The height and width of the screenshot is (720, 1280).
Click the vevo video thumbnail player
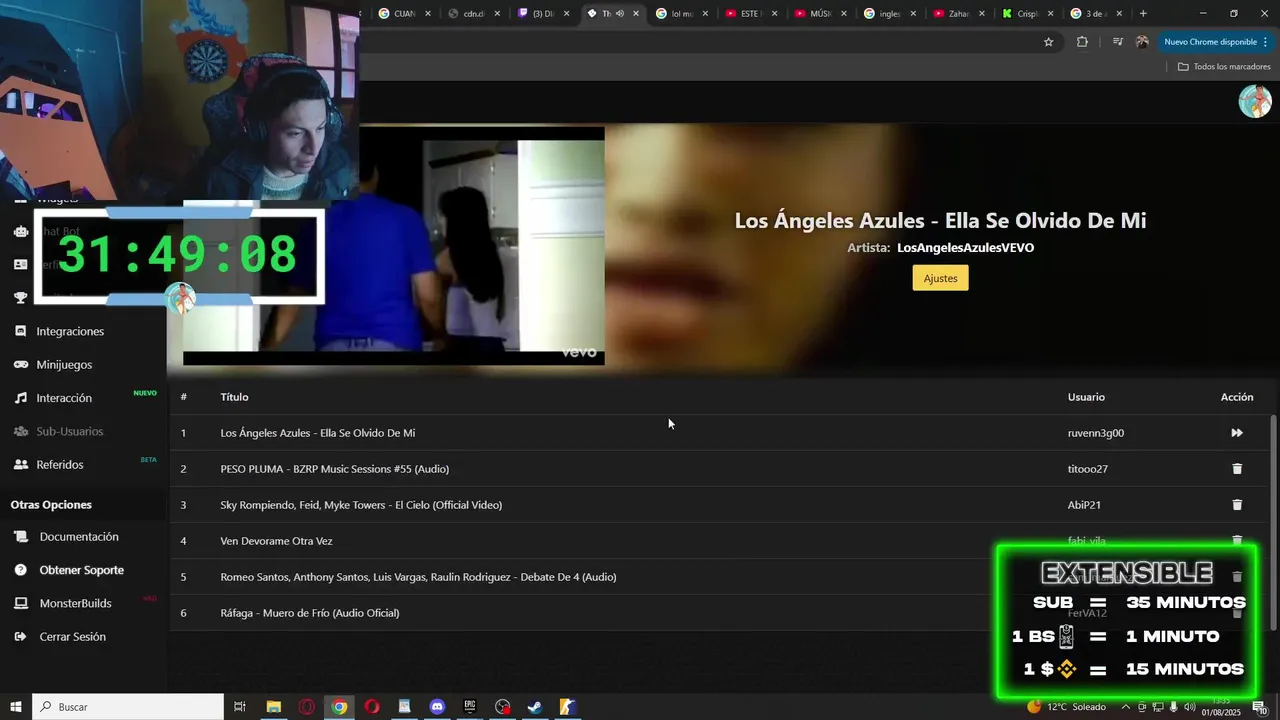click(394, 245)
